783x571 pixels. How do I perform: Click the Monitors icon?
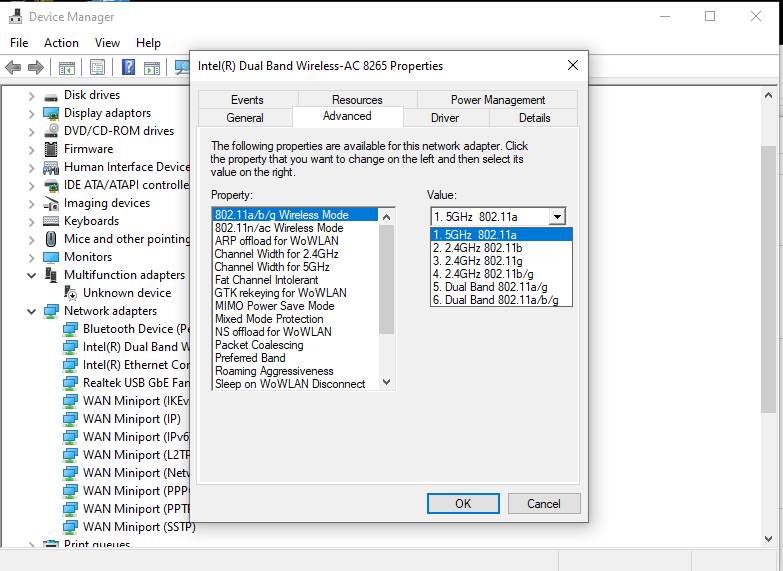50,257
